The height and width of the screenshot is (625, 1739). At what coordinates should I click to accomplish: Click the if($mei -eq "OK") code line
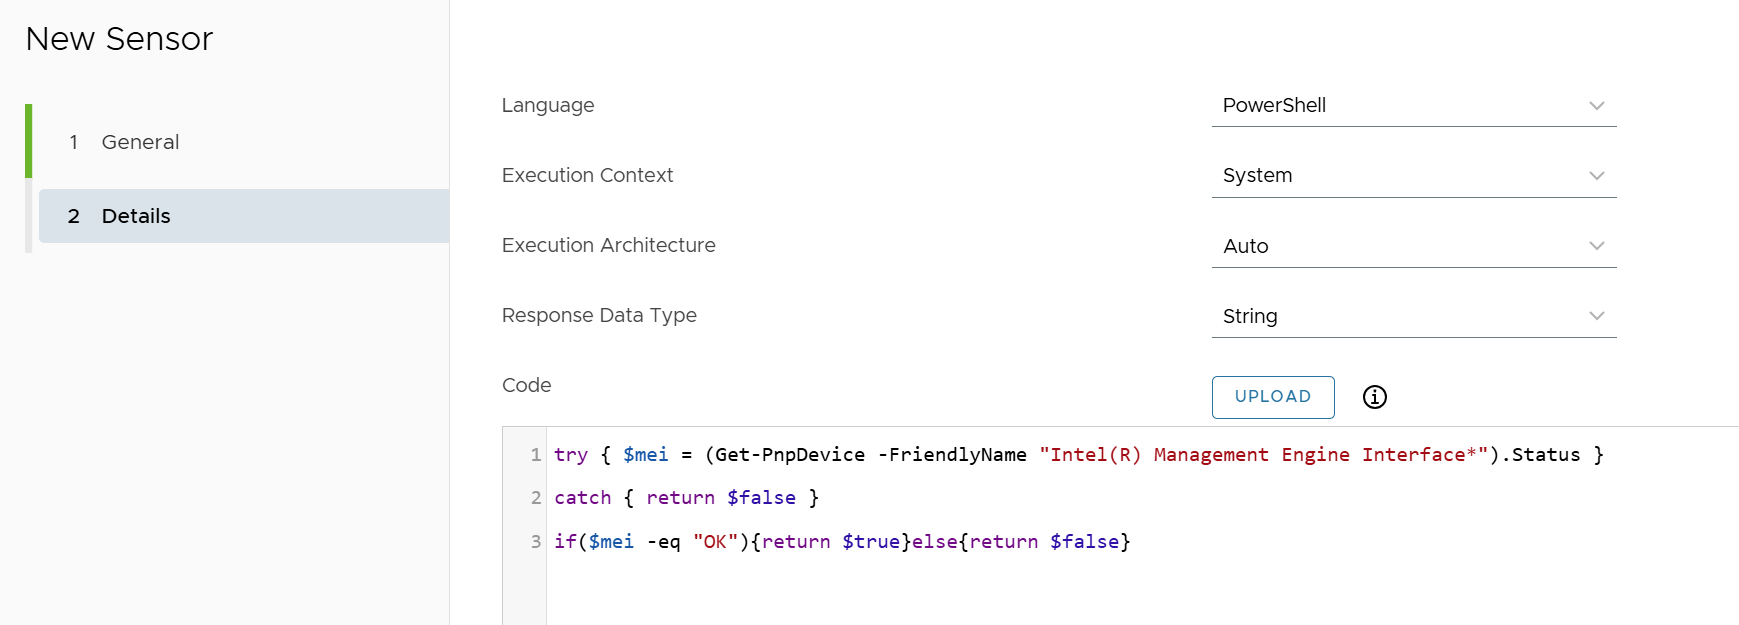(x=842, y=542)
